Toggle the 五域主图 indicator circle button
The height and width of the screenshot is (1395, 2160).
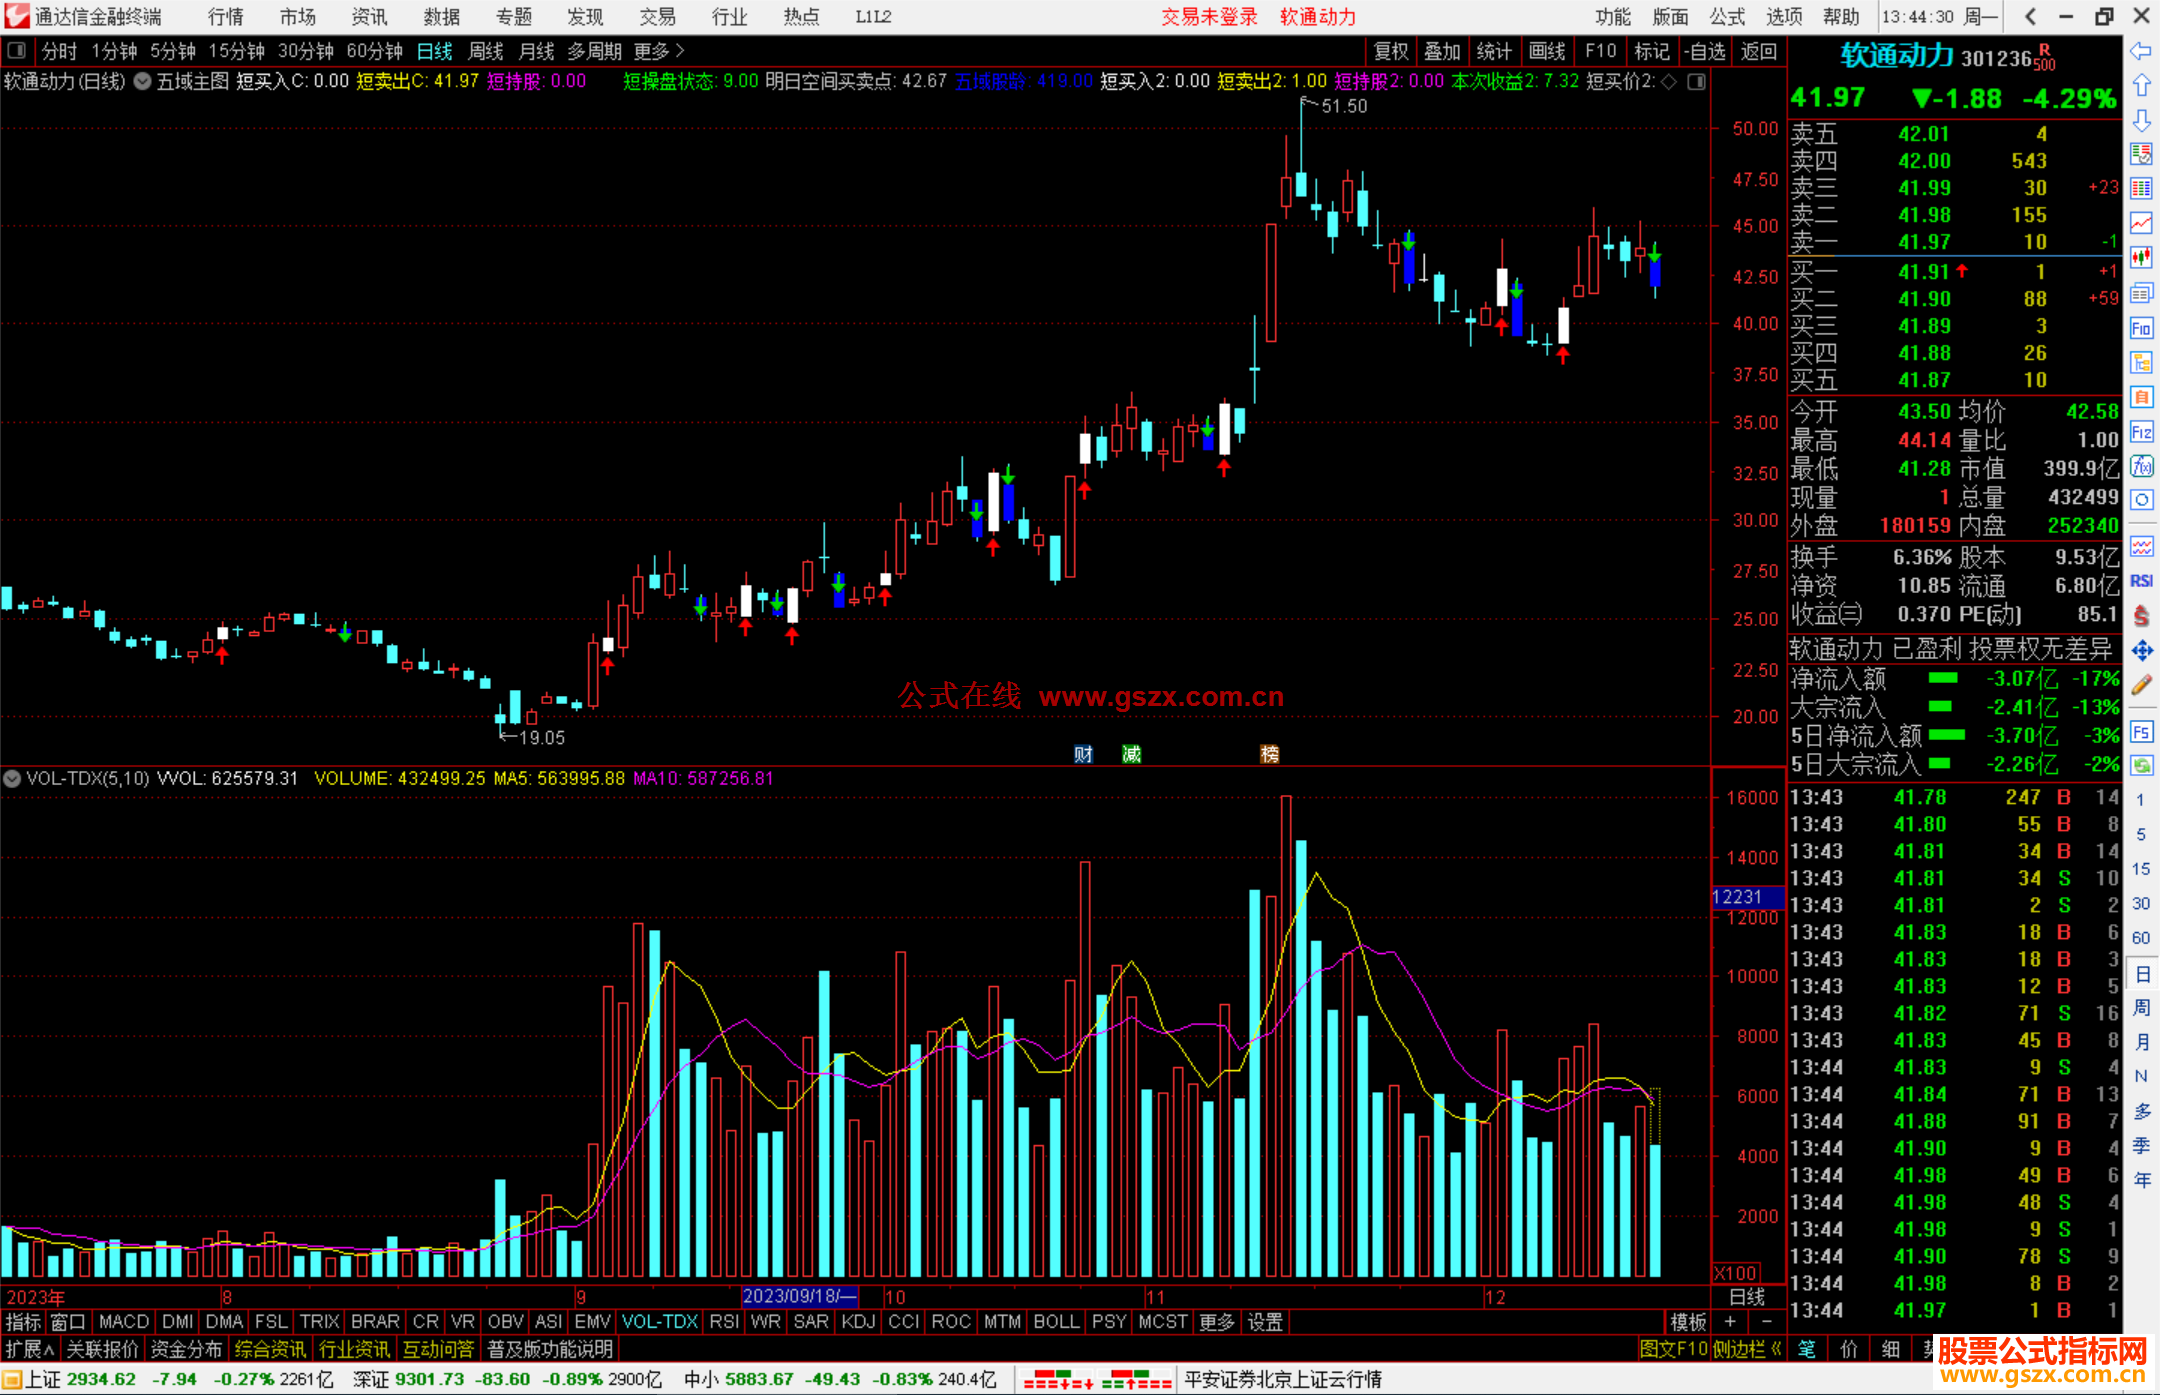[143, 81]
